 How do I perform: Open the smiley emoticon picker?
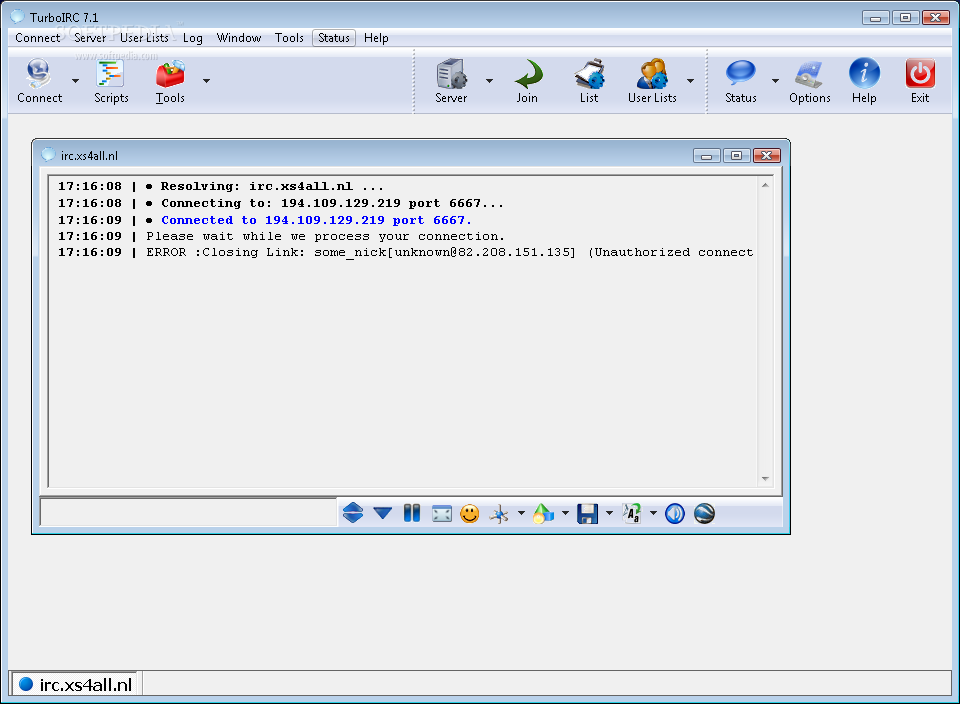[470, 514]
